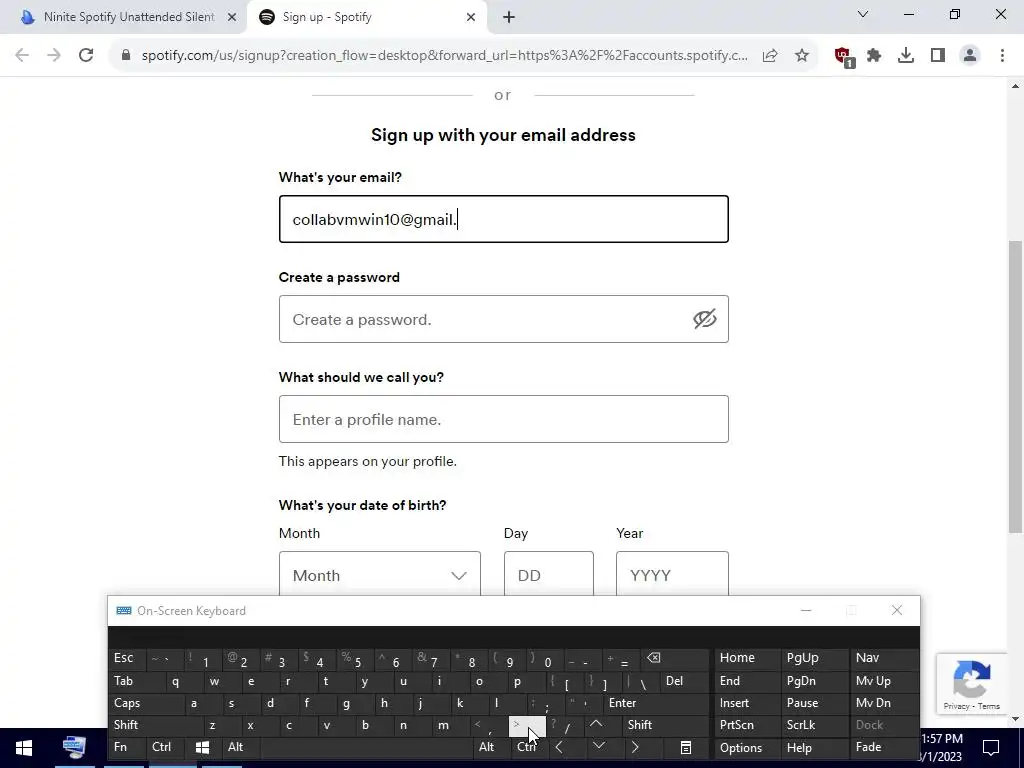The width and height of the screenshot is (1024, 768).
Task: Click the reCAPTCHA Terms link
Action: (x=989, y=706)
